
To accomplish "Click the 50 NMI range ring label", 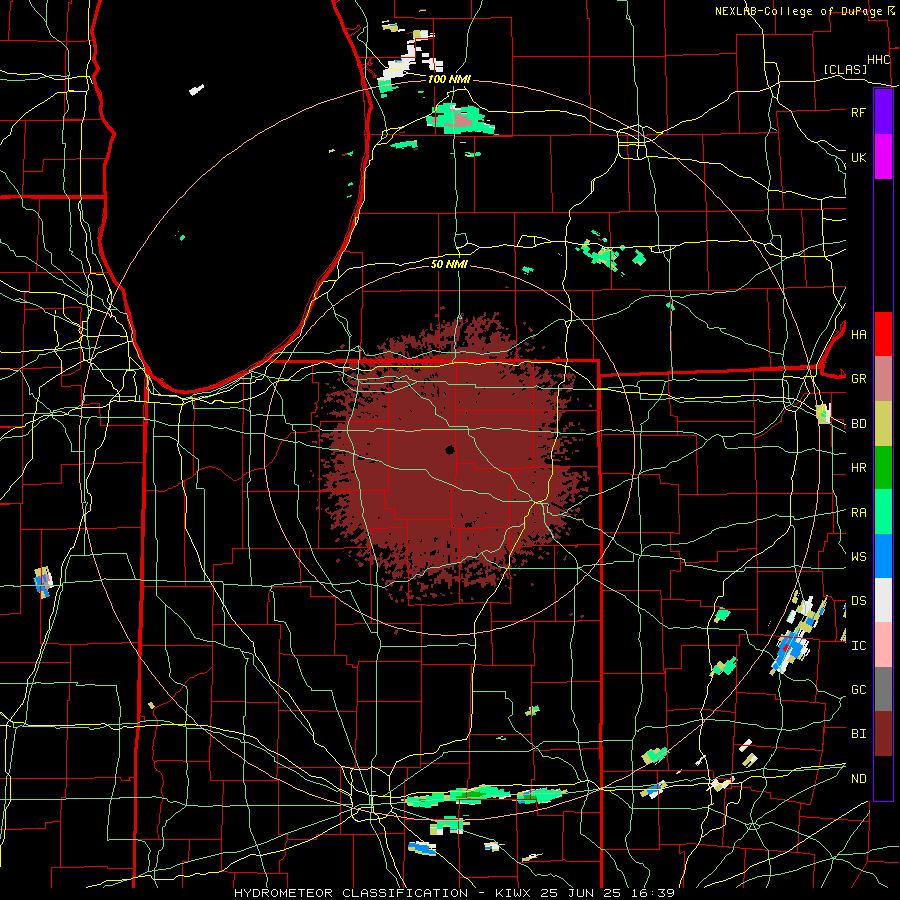I will pos(449,264).
